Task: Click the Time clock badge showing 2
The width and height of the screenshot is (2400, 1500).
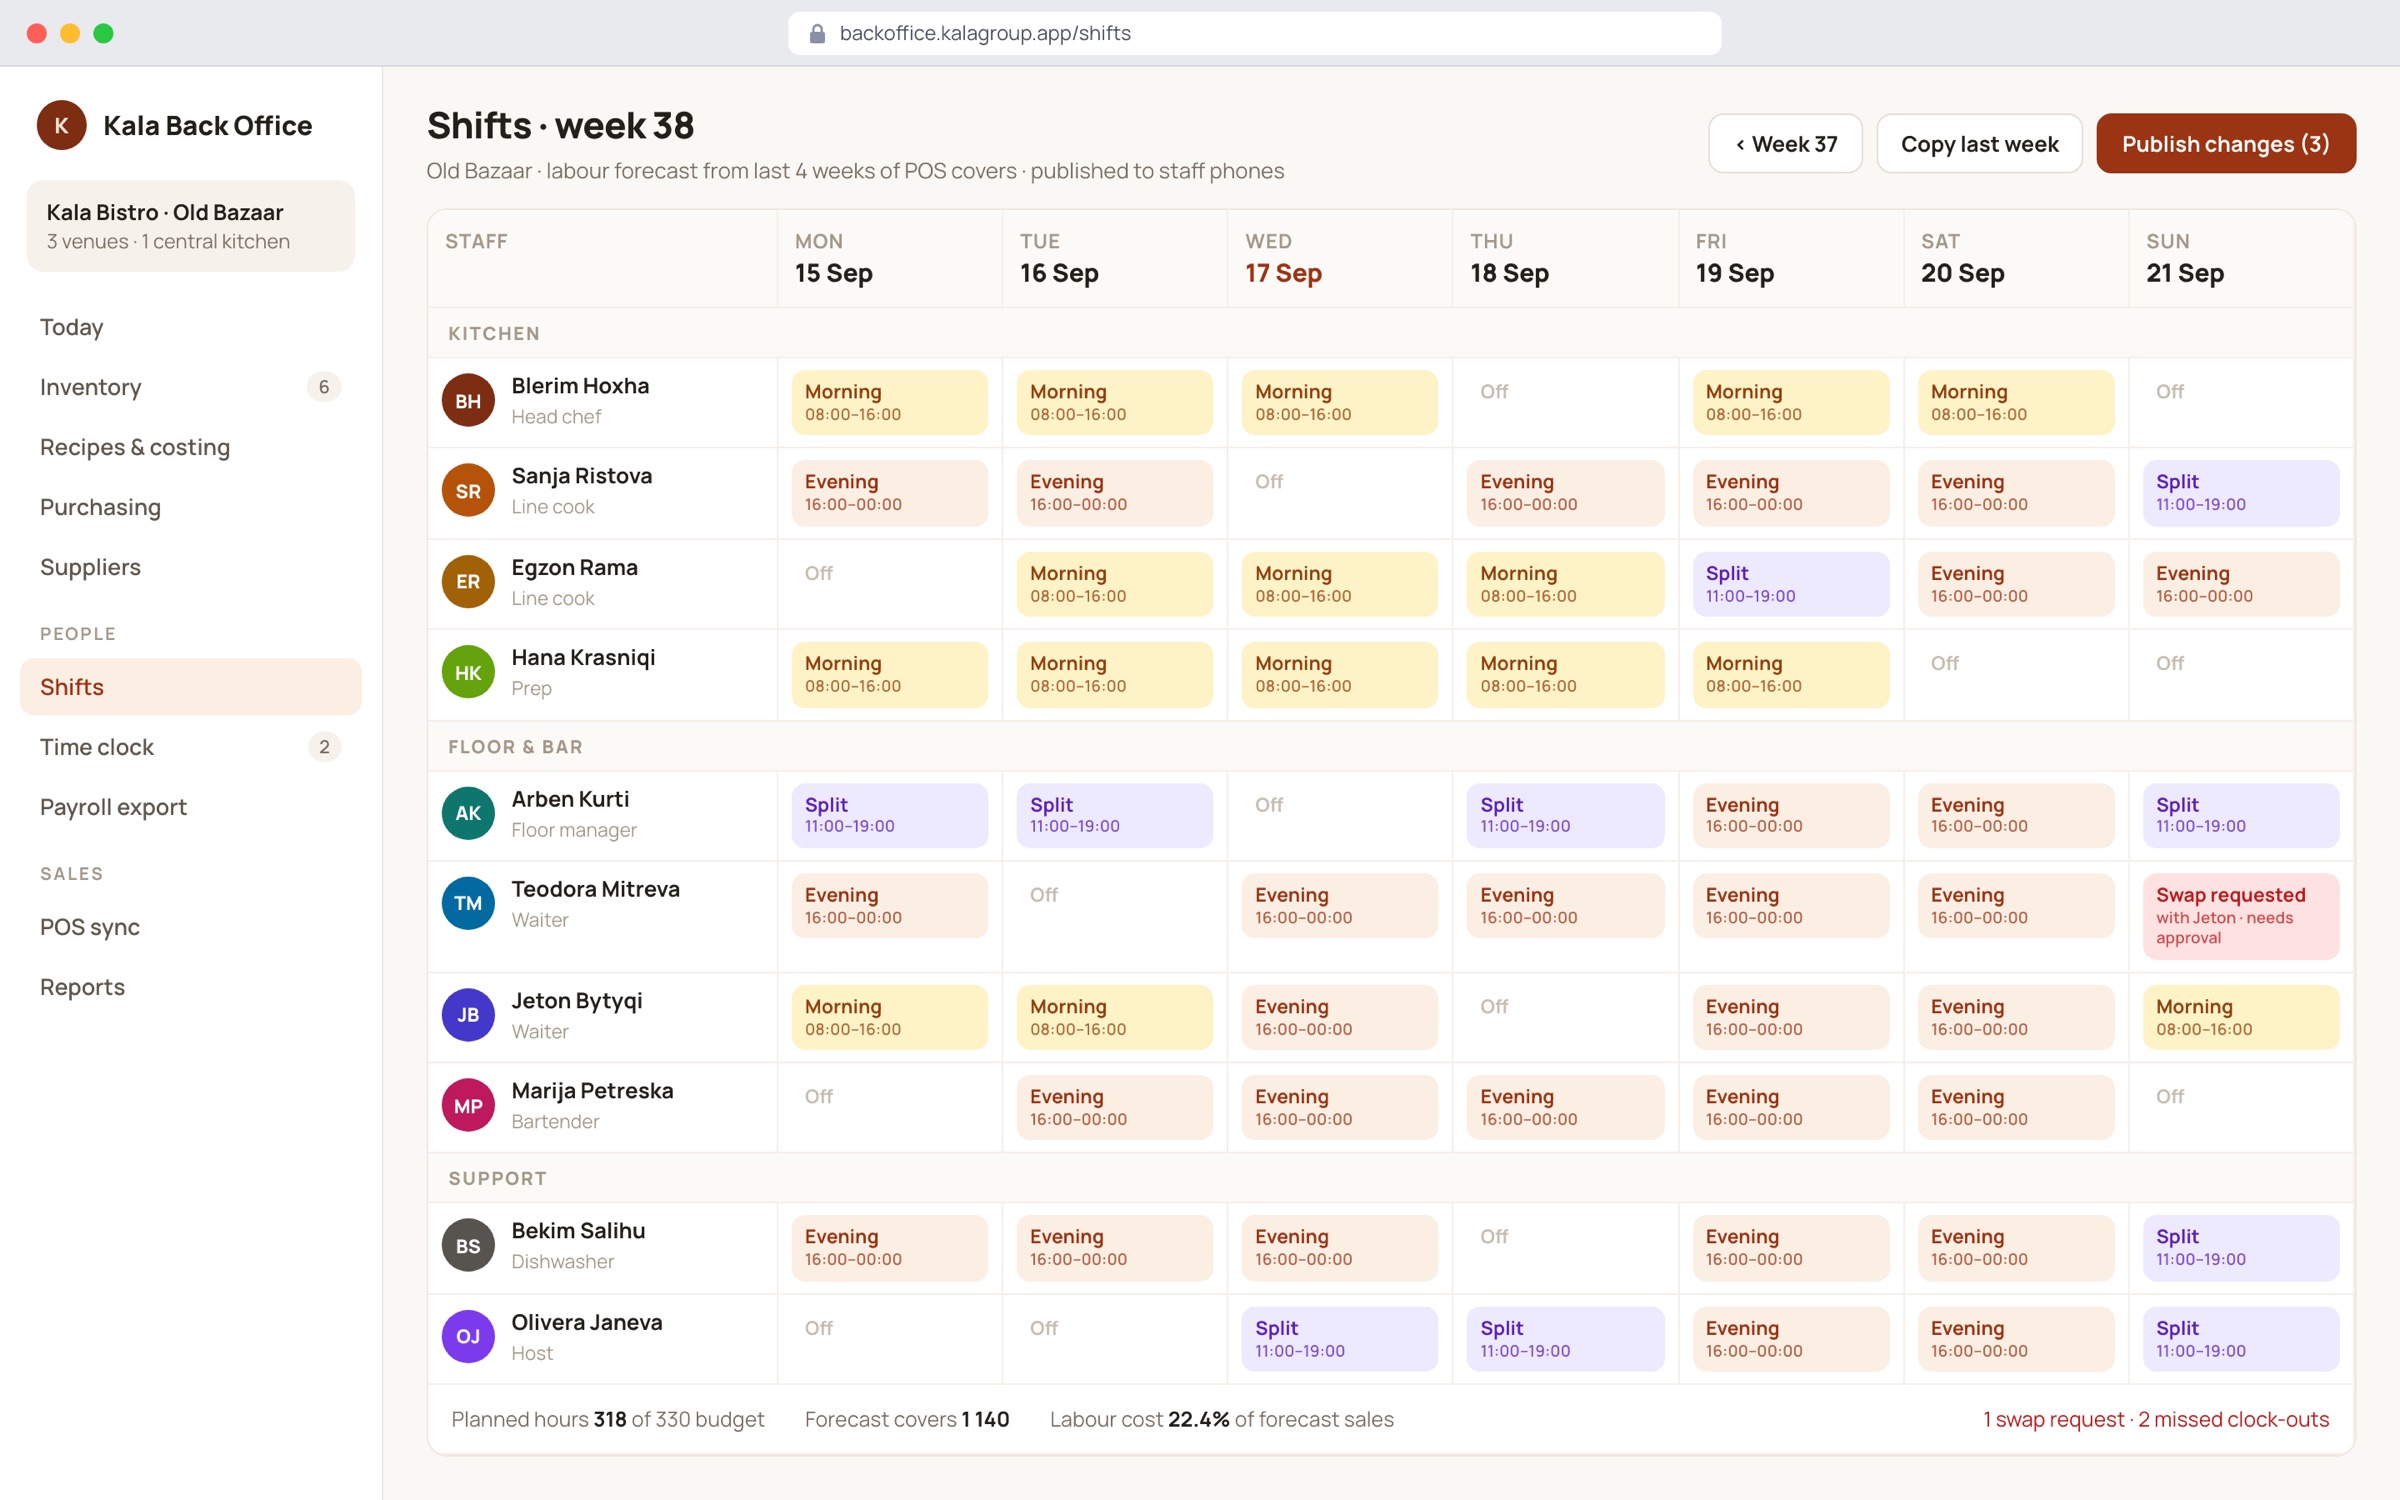Action: point(324,747)
